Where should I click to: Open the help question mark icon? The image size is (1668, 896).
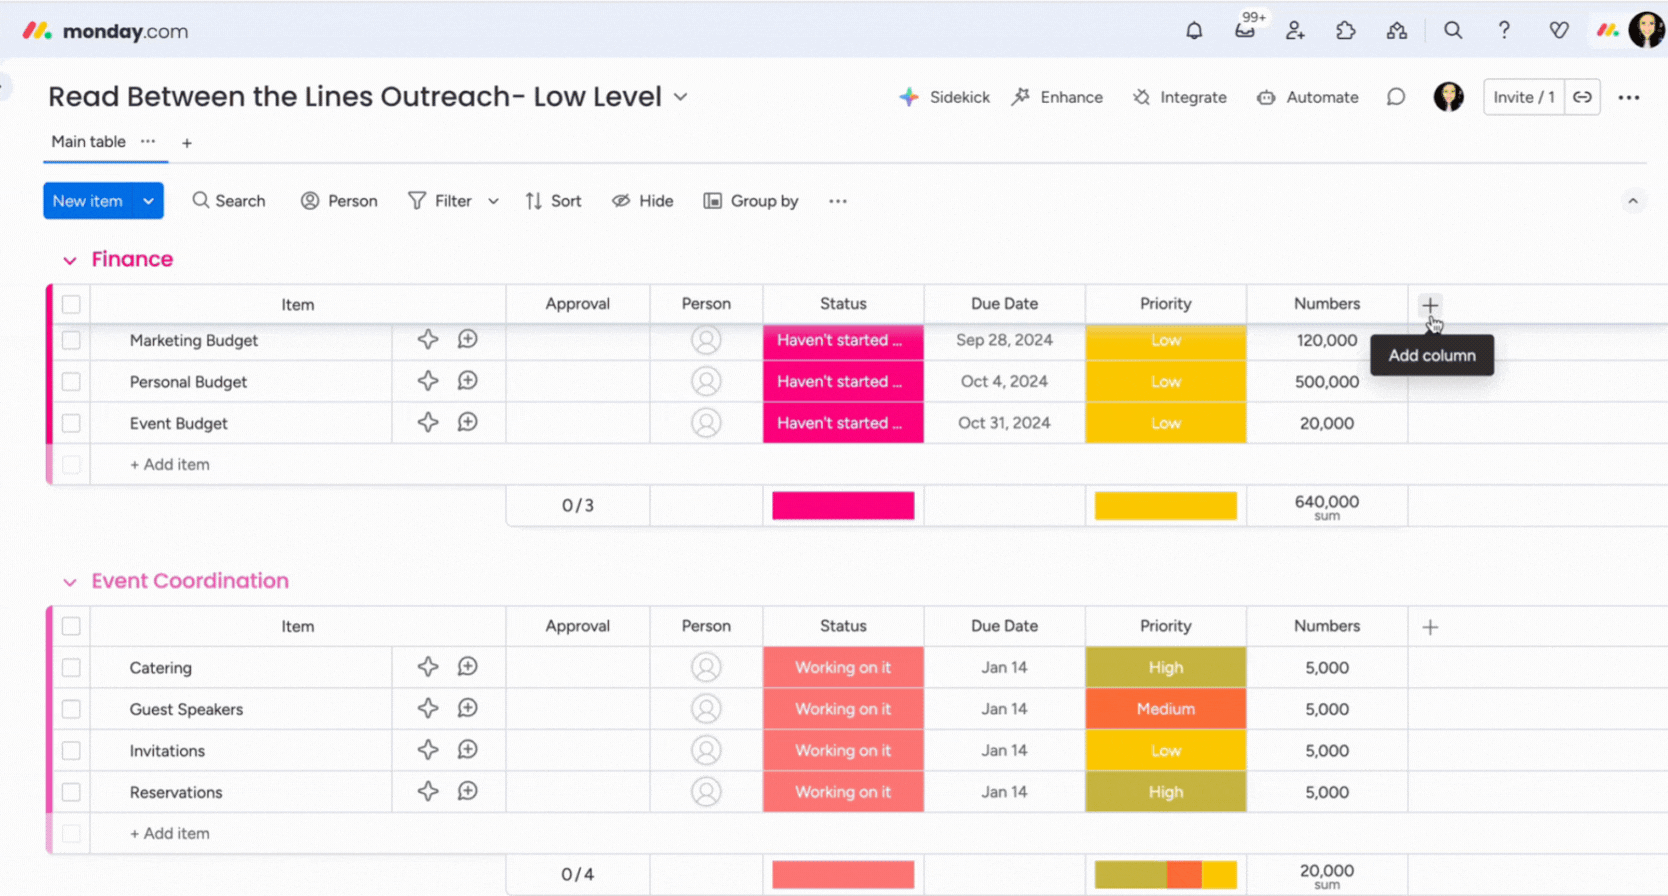[1504, 31]
